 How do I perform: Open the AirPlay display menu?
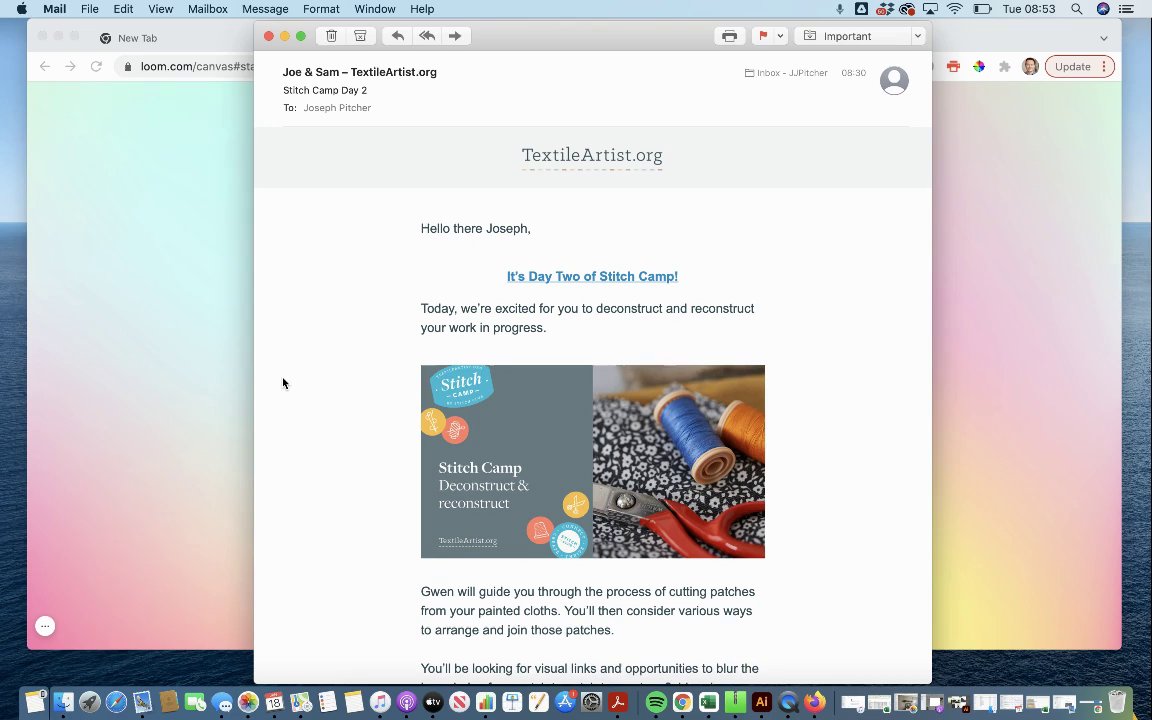930,9
